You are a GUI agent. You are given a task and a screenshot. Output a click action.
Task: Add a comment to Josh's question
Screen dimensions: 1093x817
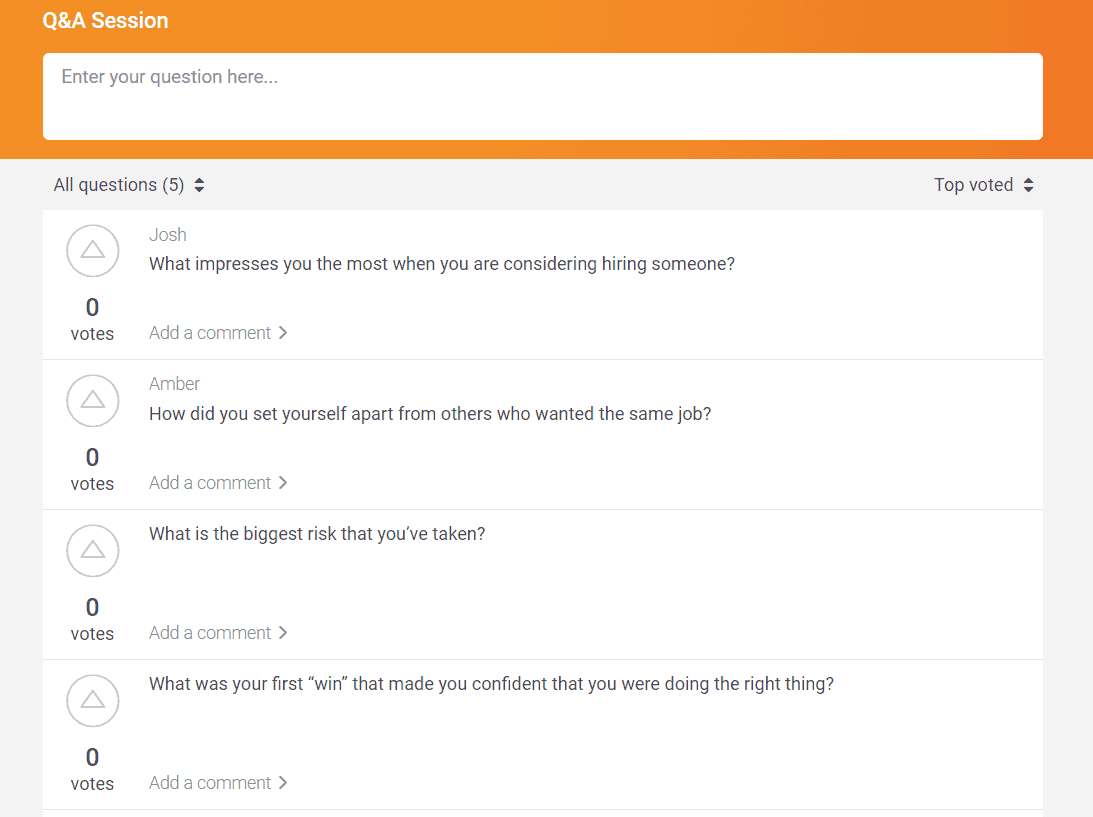click(x=210, y=332)
